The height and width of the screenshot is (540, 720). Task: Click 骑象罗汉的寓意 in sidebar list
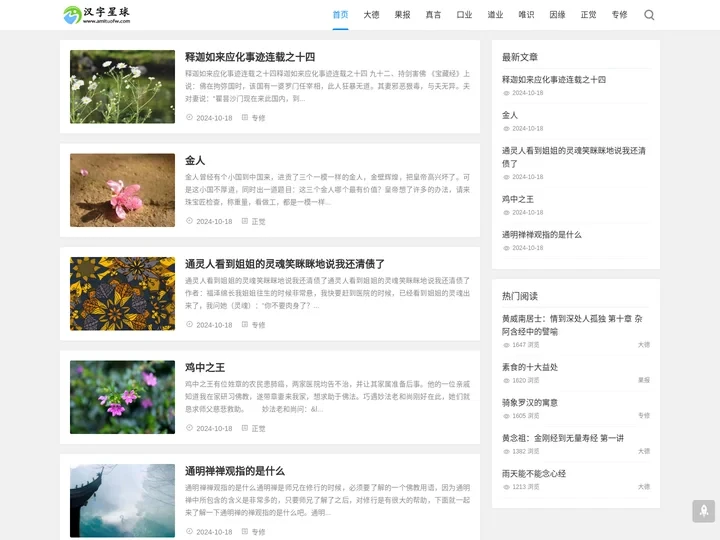point(530,402)
